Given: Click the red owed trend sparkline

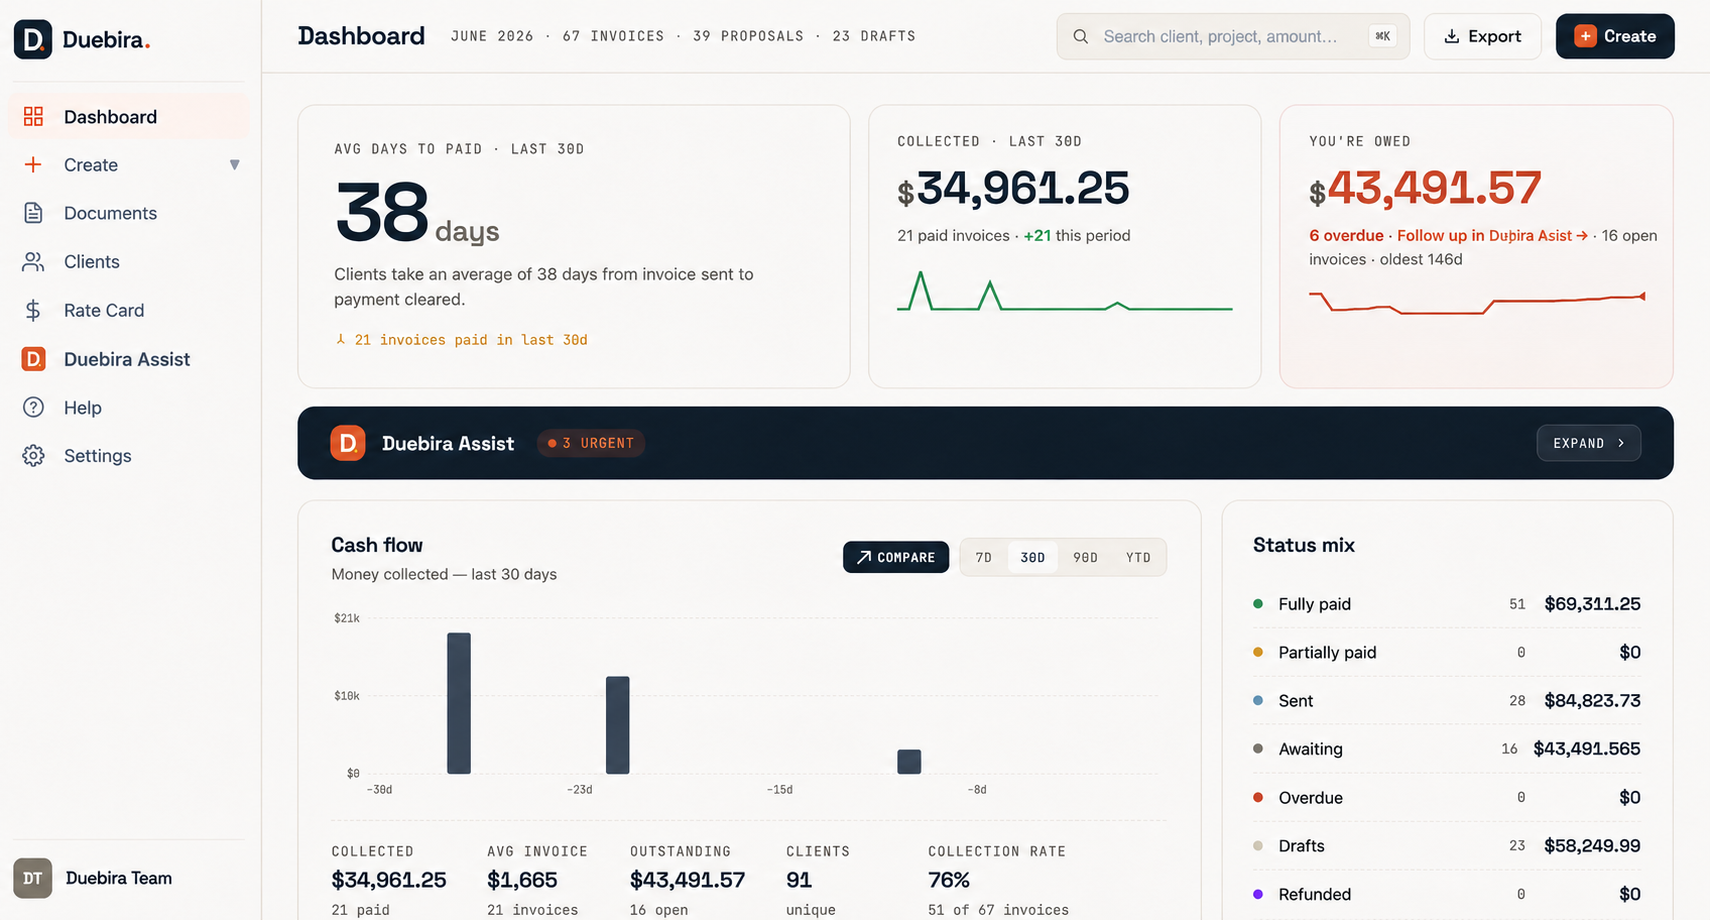Looking at the screenshot, I should [1477, 302].
